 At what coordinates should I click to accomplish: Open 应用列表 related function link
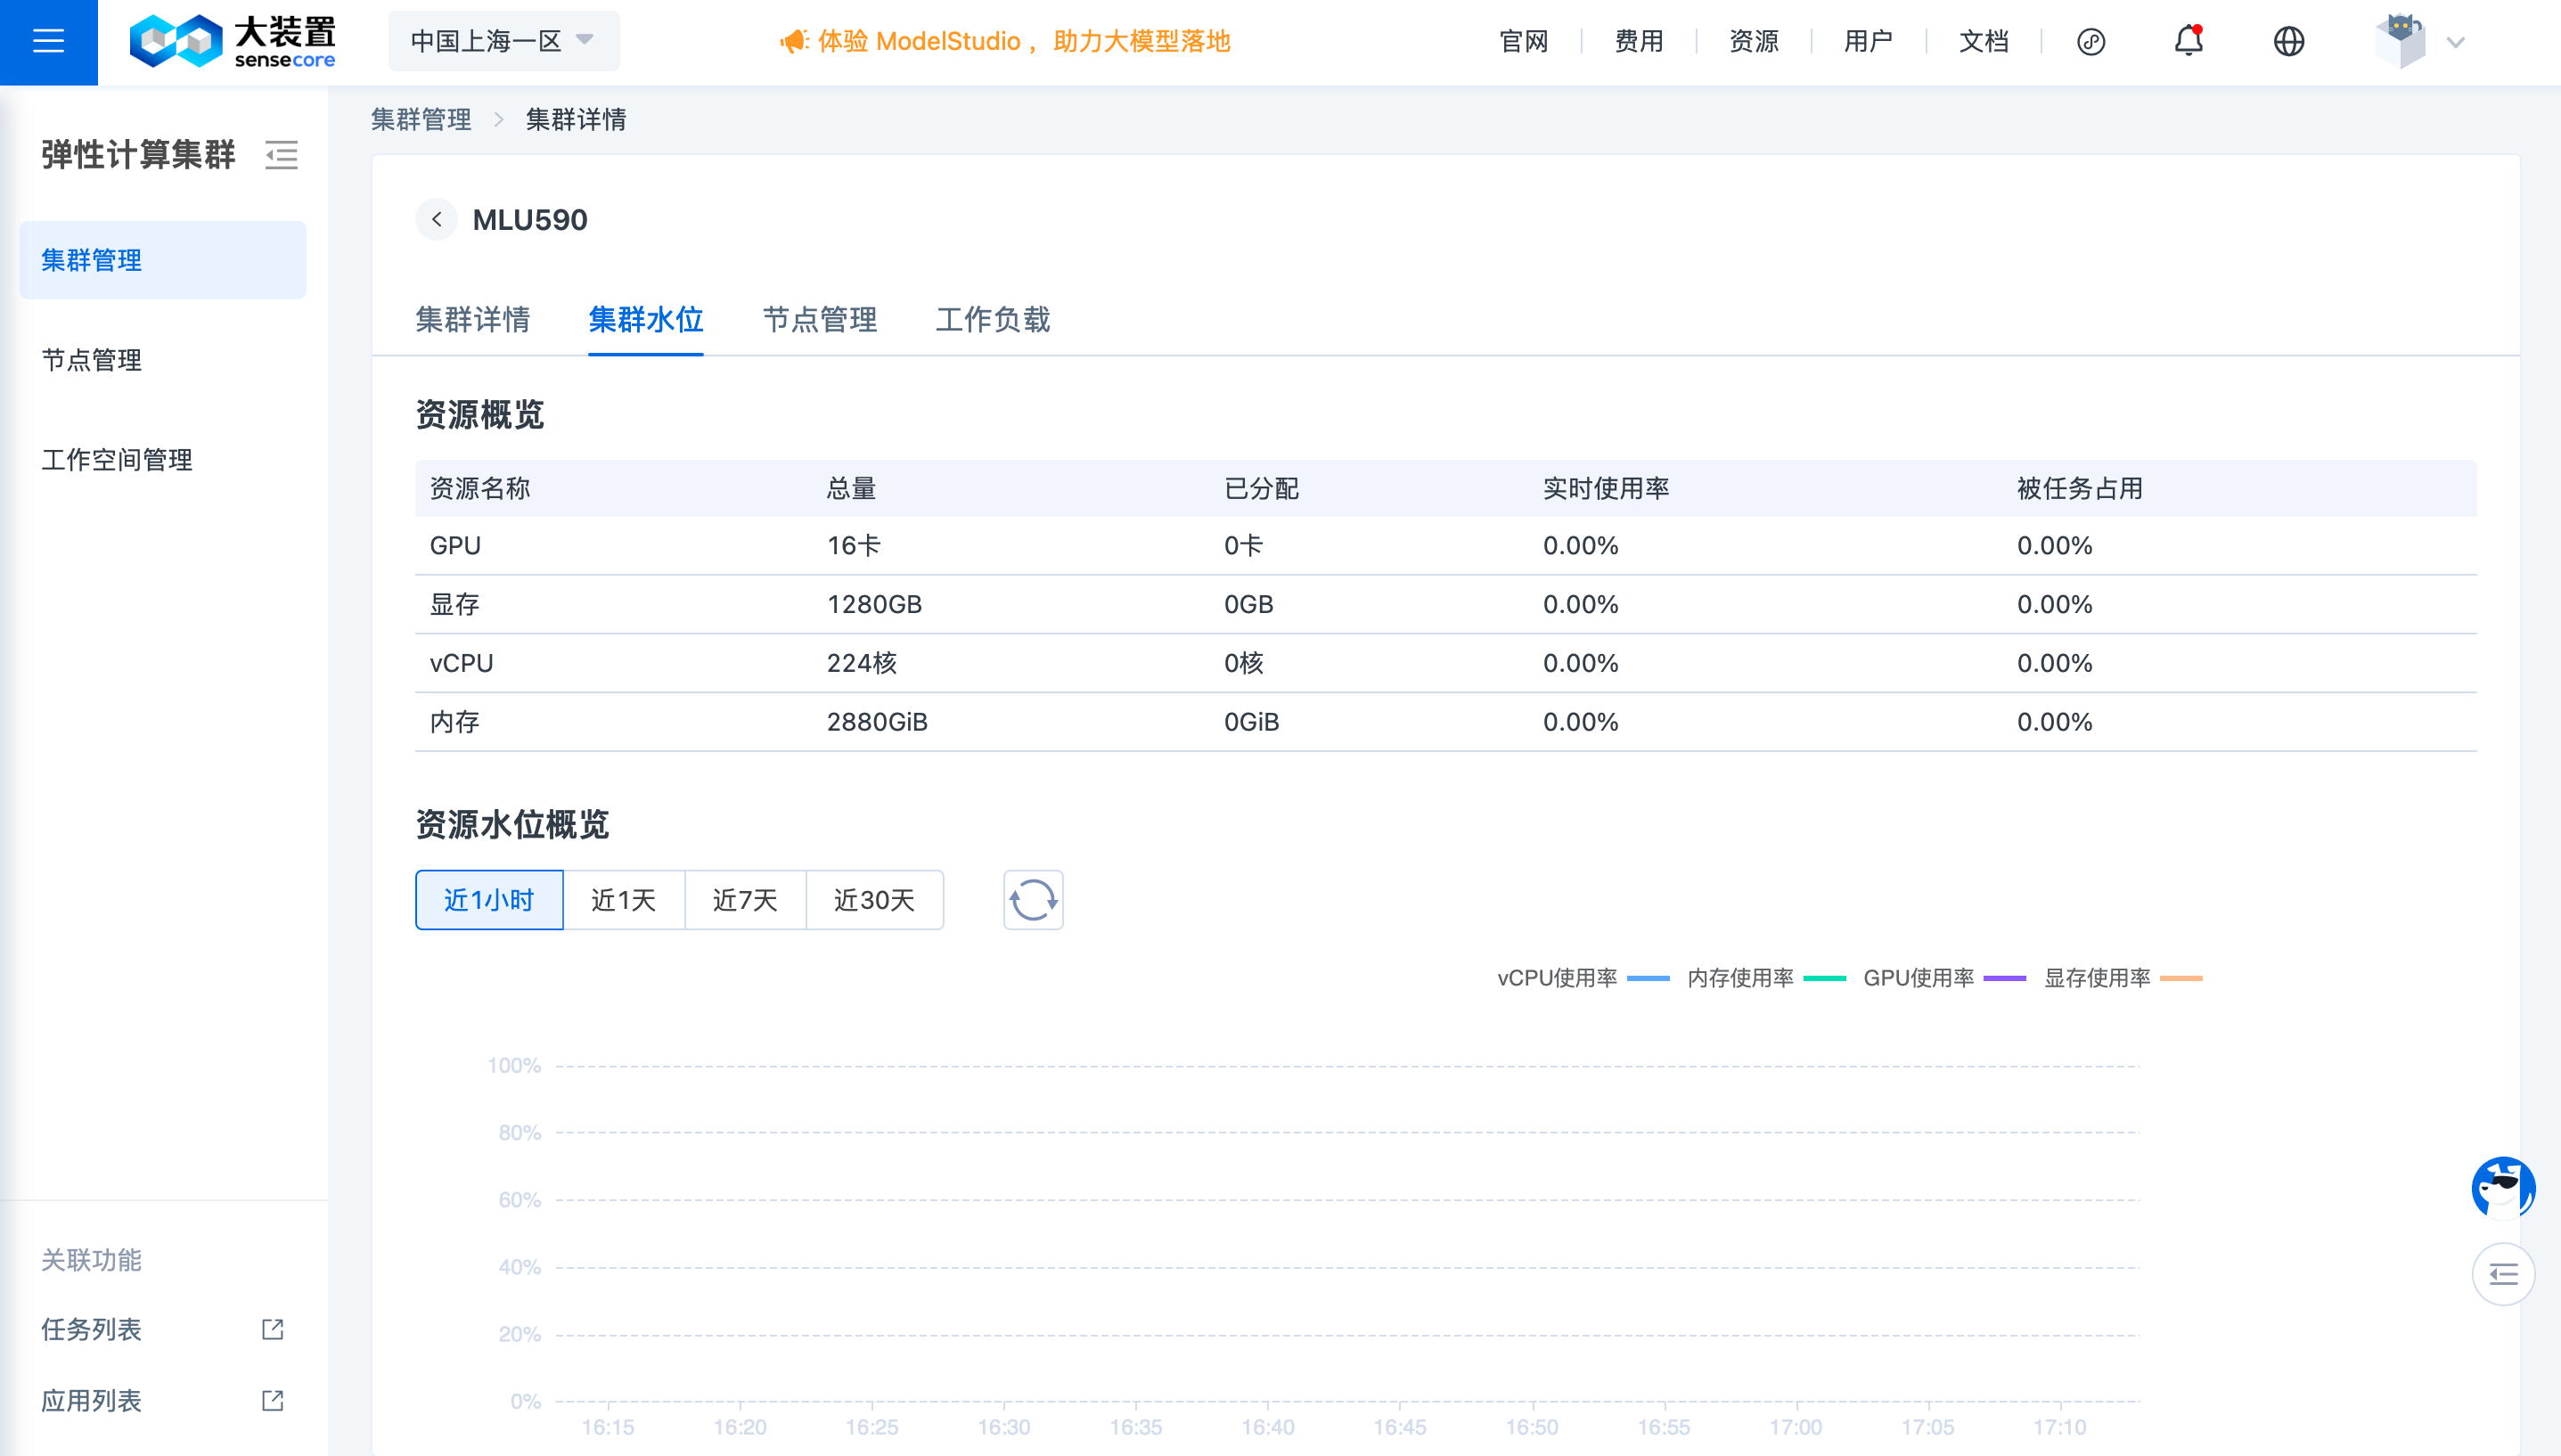[x=91, y=1400]
